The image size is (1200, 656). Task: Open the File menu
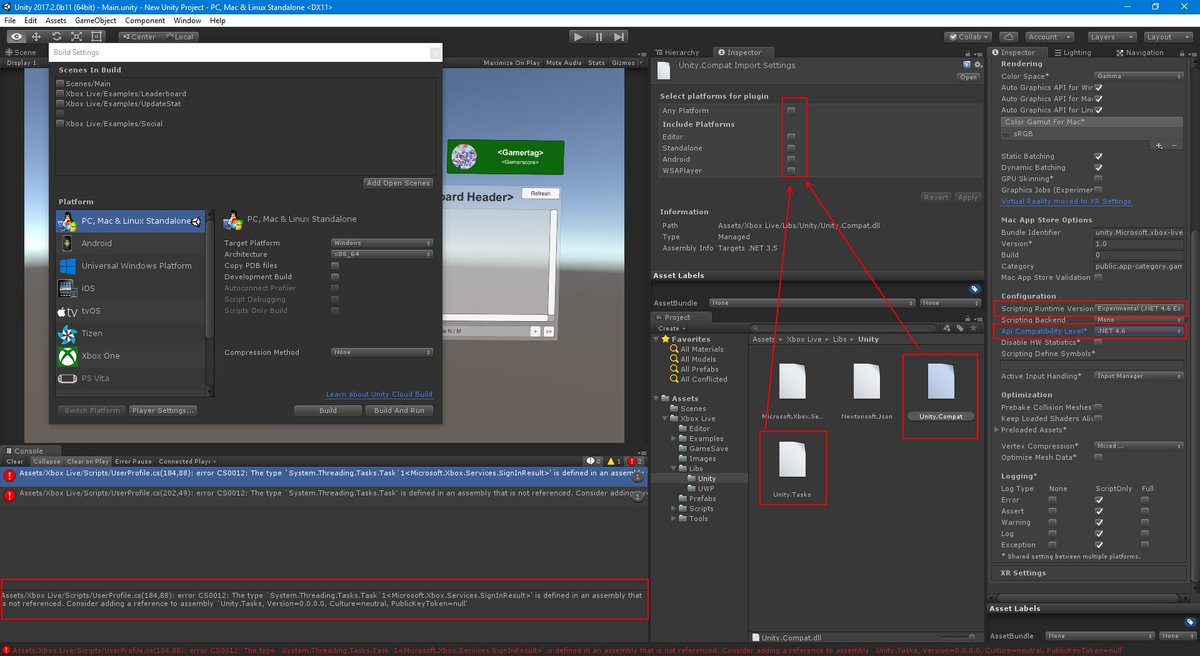11,20
